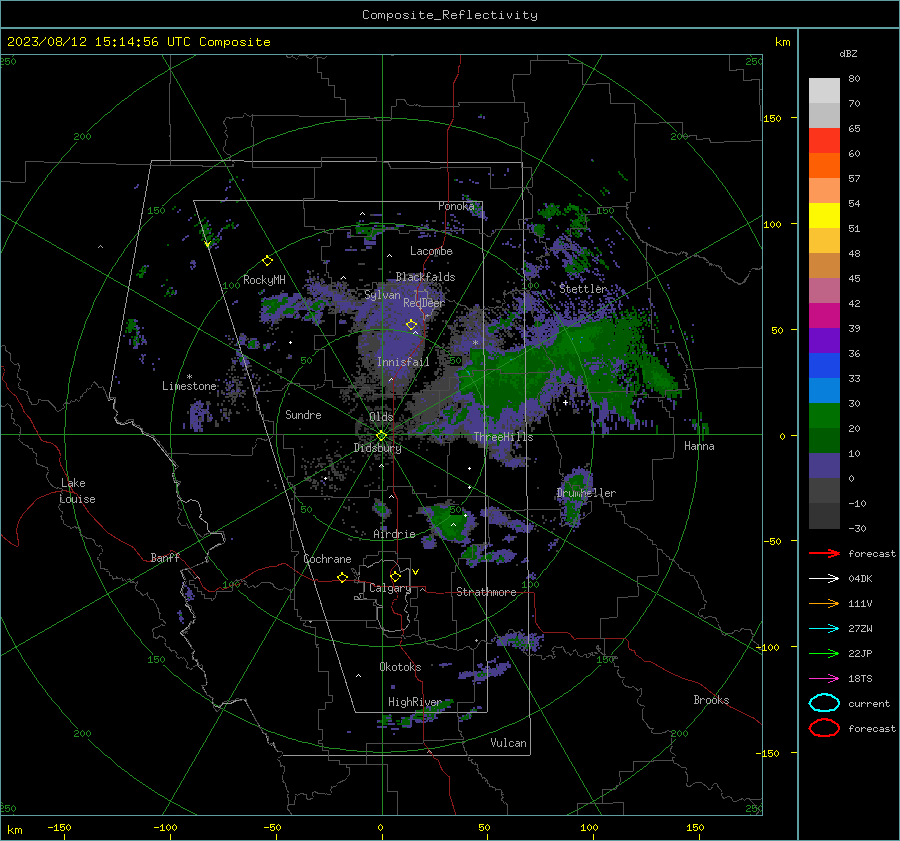The height and width of the screenshot is (841, 900).
Task: Click the echo cell over Drumheller
Action: point(574,495)
